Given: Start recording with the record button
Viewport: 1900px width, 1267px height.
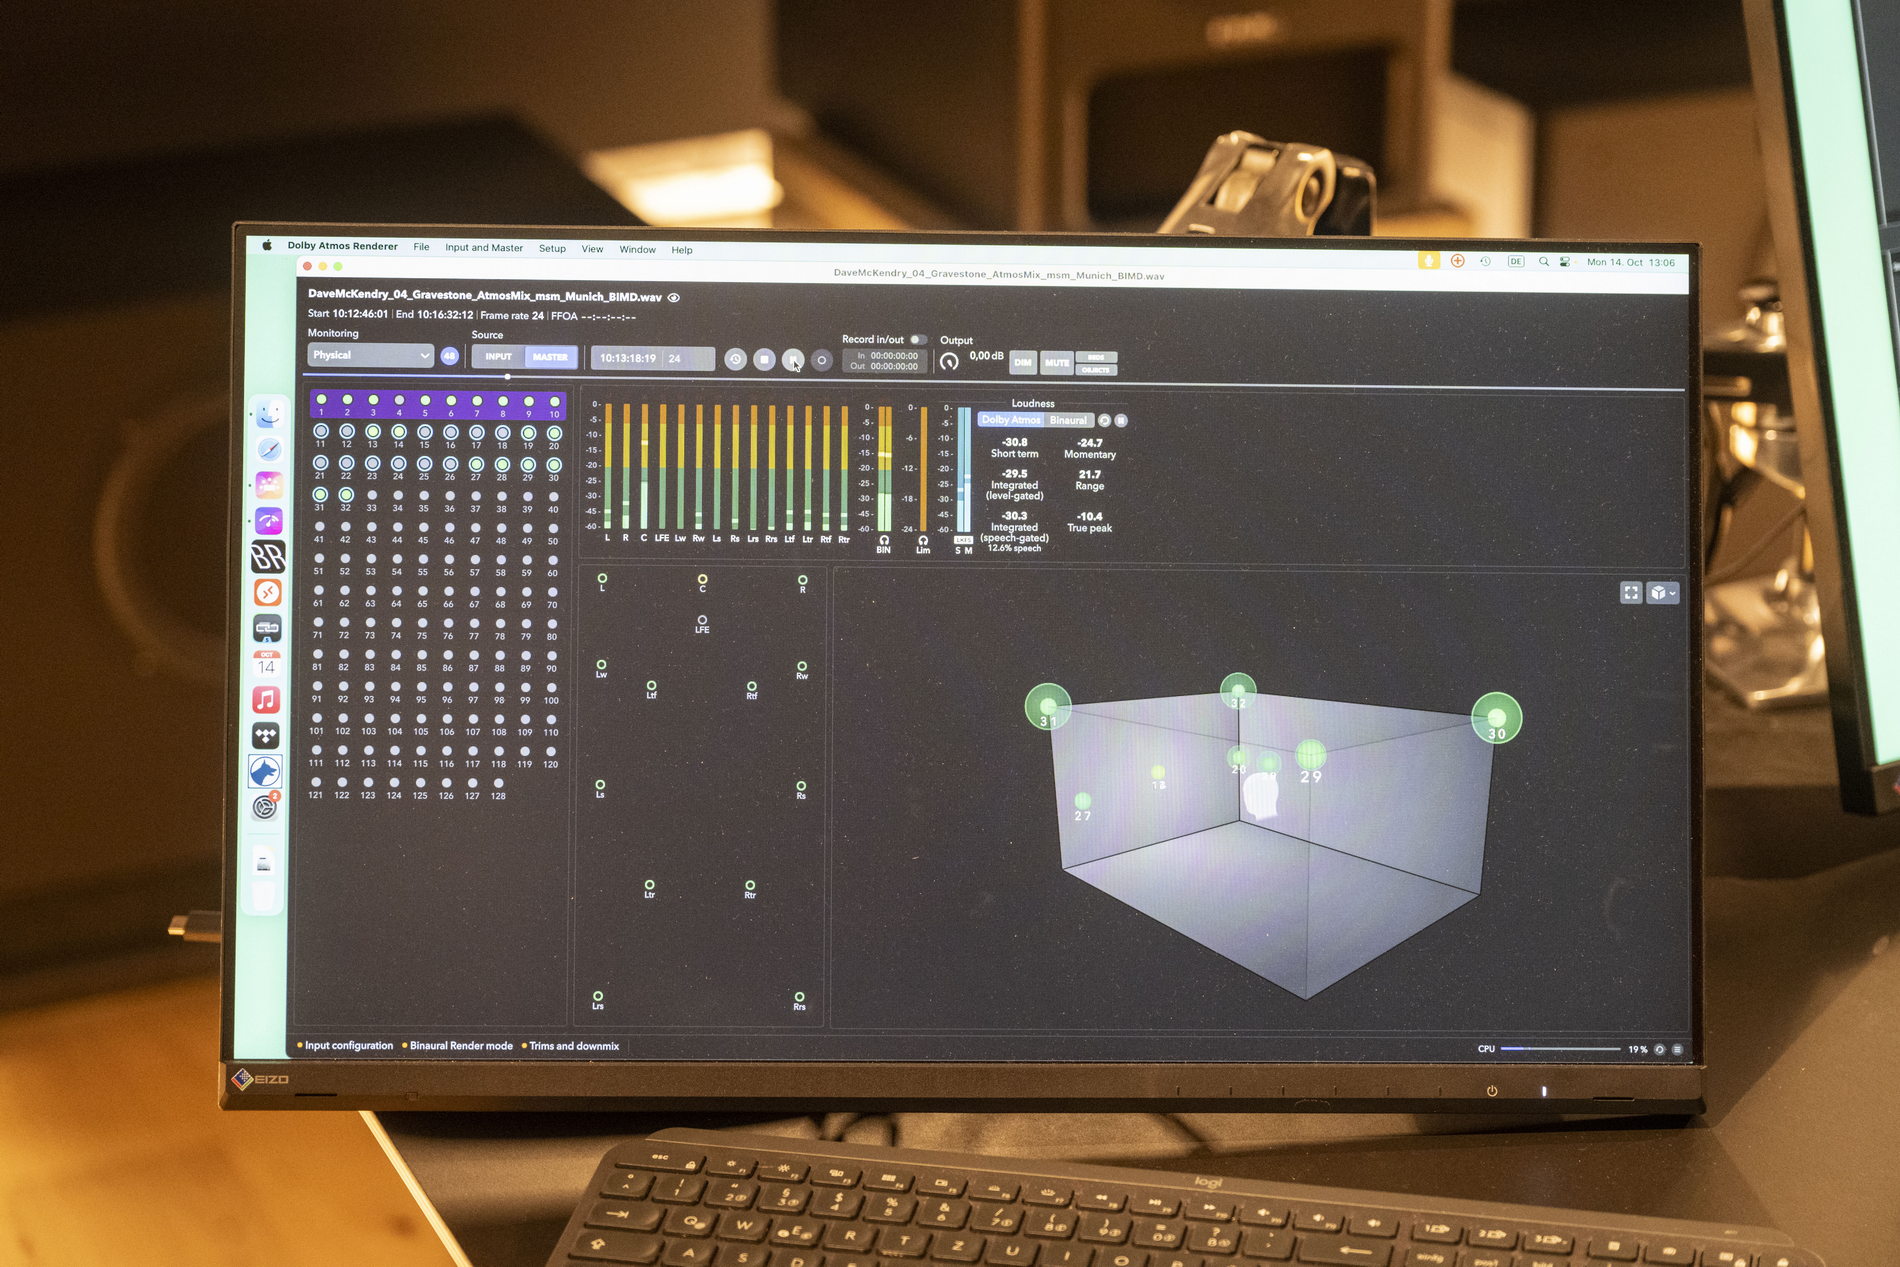Looking at the screenshot, I should (x=822, y=359).
